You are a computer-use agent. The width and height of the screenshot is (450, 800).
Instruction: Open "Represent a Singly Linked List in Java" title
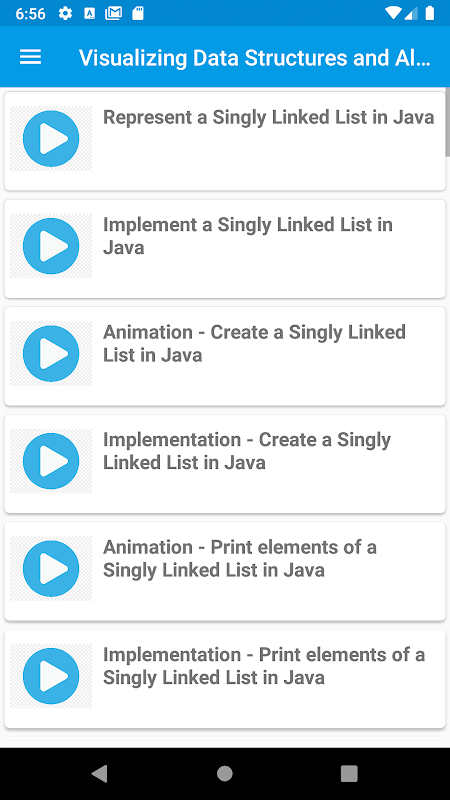268,117
